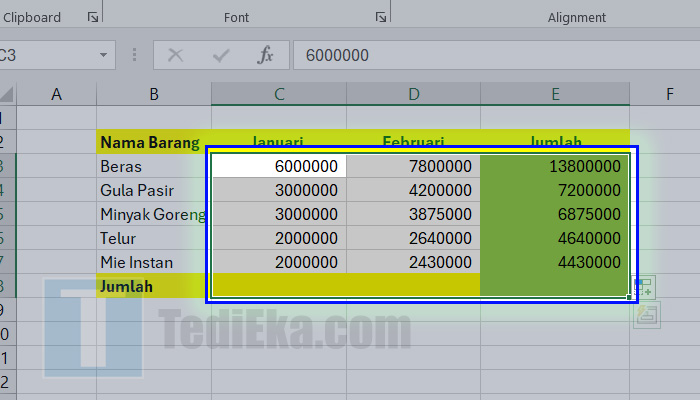Select the Minyak Goreng cell
Image resolution: width=700 pixels, height=400 pixels.
pyautogui.click(x=153, y=214)
